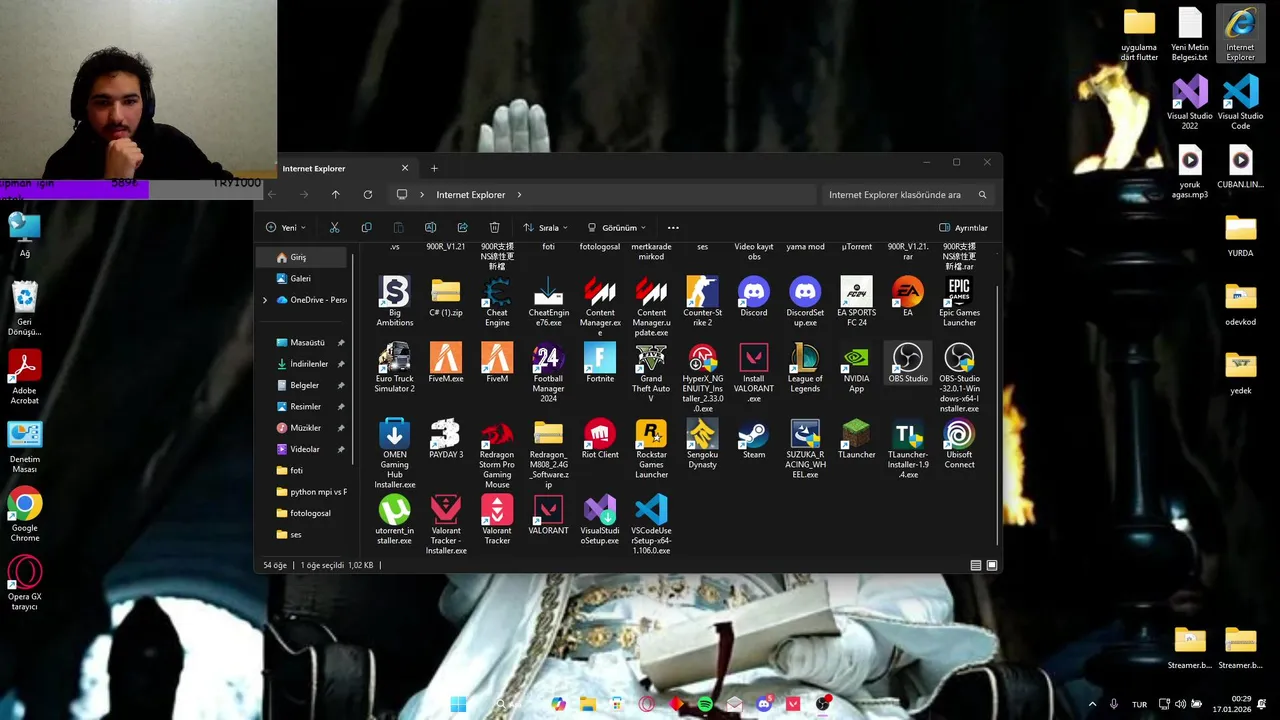1280x720 pixels.
Task: Open fotologosal folder in navigation pane
Action: click(x=303, y=513)
